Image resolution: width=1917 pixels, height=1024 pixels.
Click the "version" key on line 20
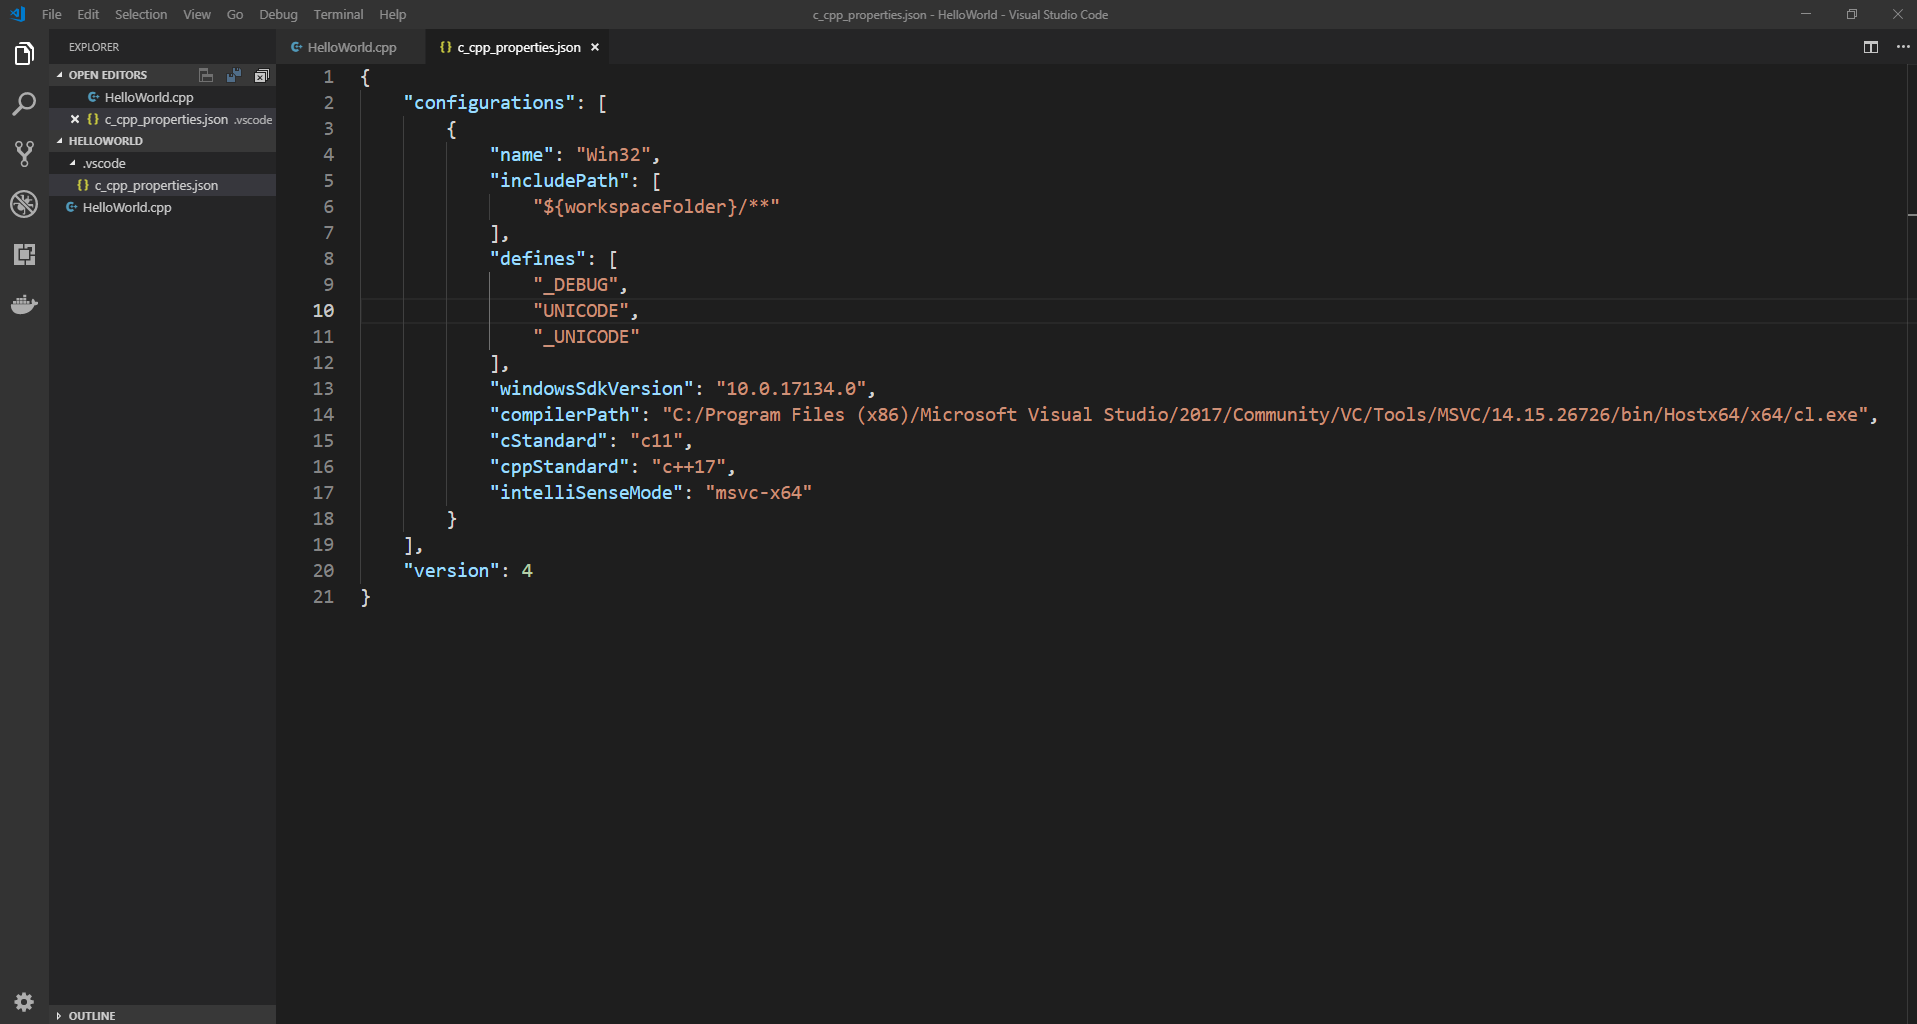click(x=451, y=571)
